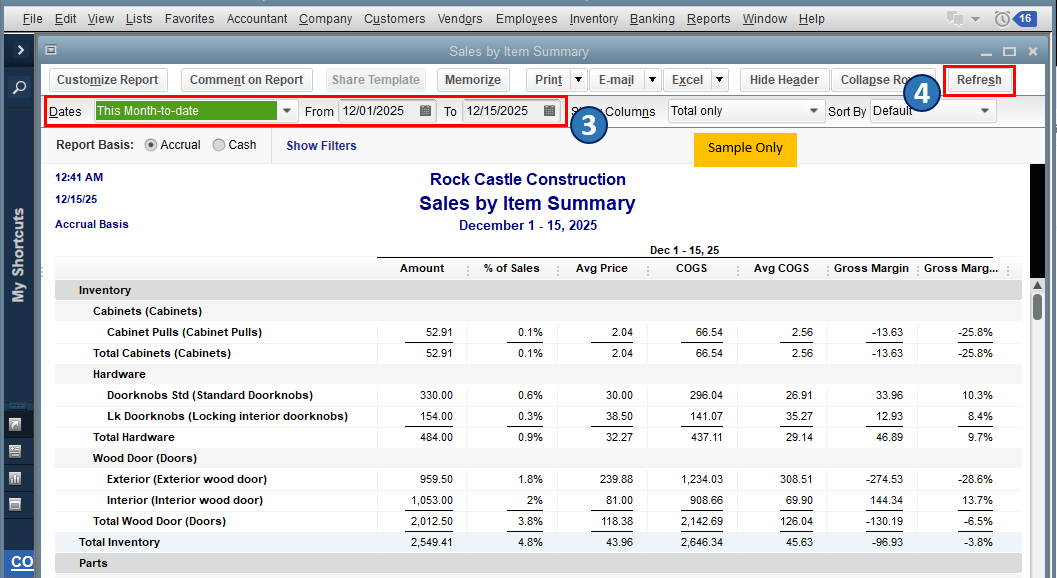Viewport: 1057px width, 578px height.
Task: Open the Sort By 'Default' dropdown
Action: pyautogui.click(x=933, y=111)
